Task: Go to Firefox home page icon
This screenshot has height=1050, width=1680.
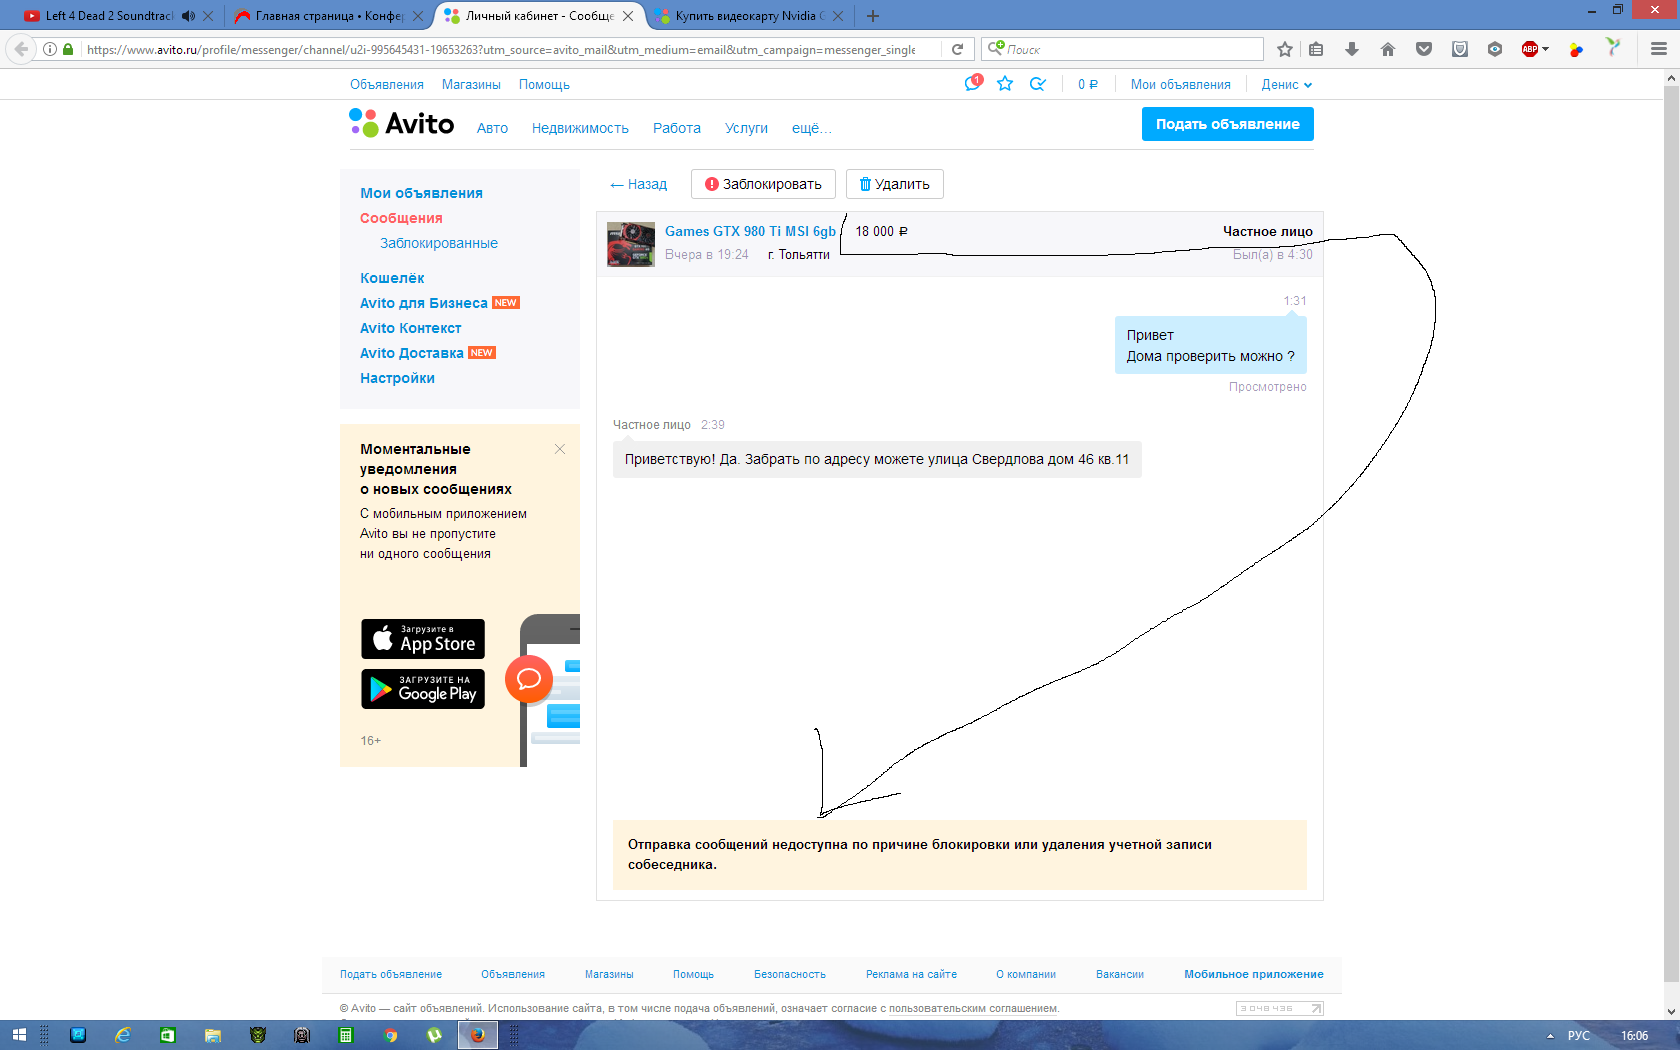Action: click(1388, 49)
